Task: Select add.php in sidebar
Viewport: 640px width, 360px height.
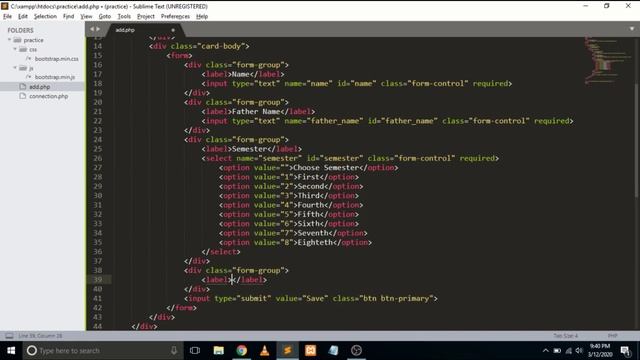Action: (x=39, y=87)
